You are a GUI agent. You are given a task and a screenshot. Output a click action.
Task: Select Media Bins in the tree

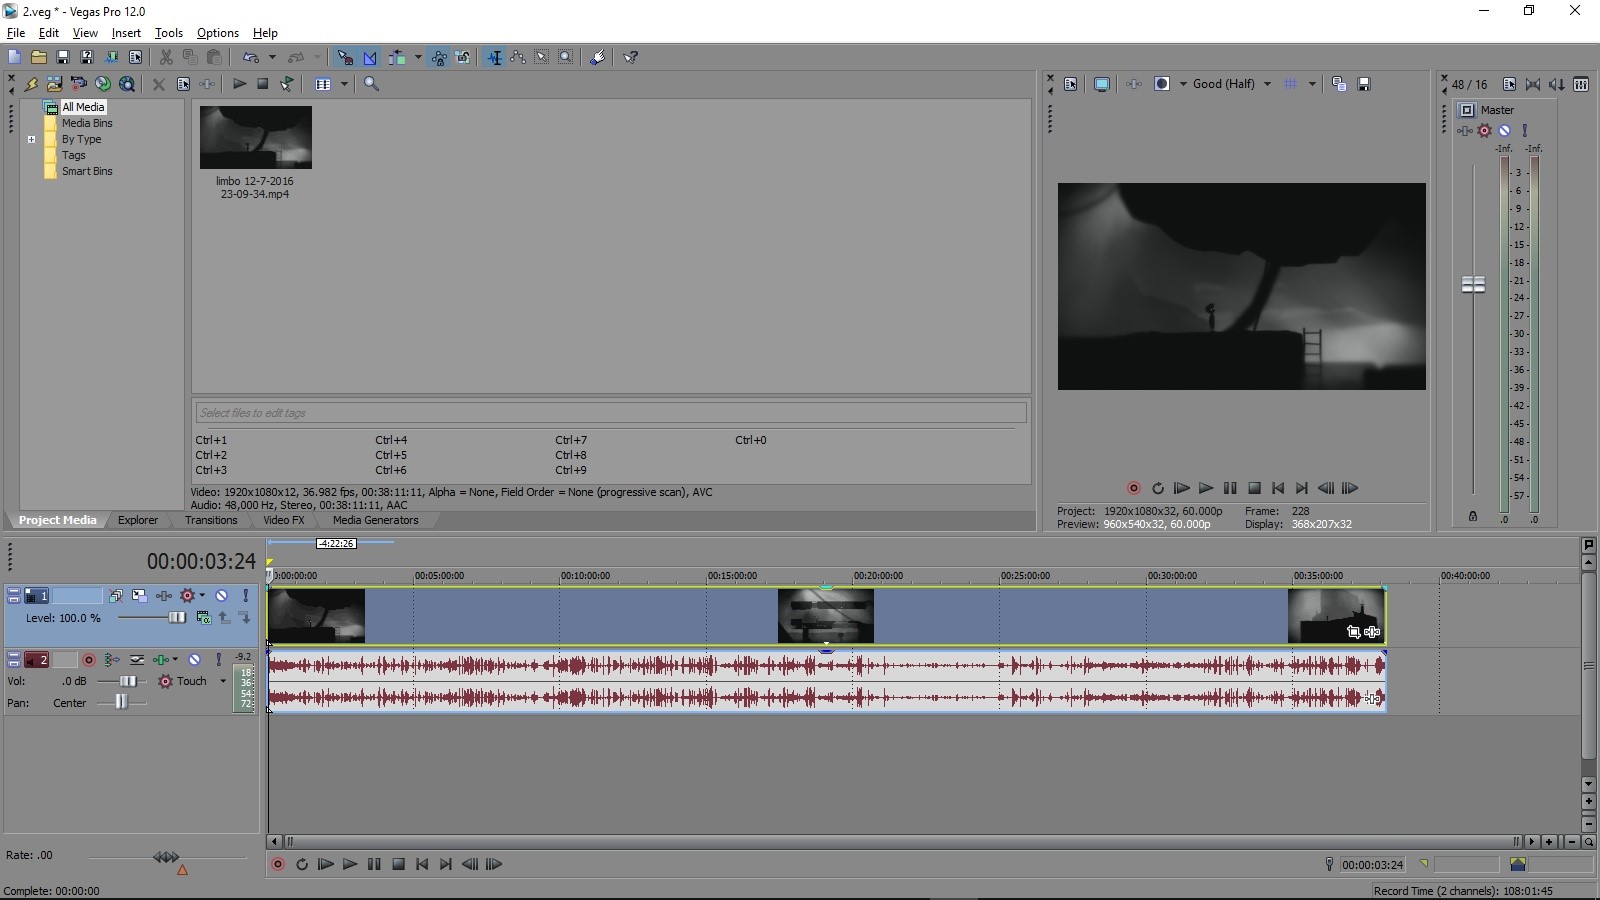87,123
